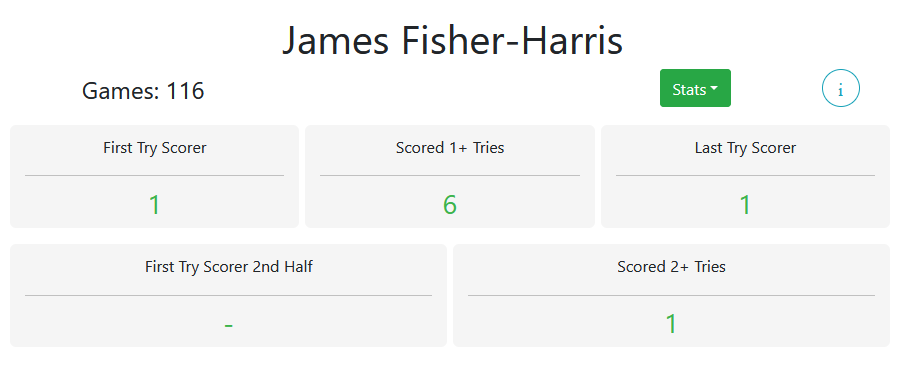Click the dash under First Try Scorer 2nd Half
This screenshot has width=903, height=370.
click(229, 326)
